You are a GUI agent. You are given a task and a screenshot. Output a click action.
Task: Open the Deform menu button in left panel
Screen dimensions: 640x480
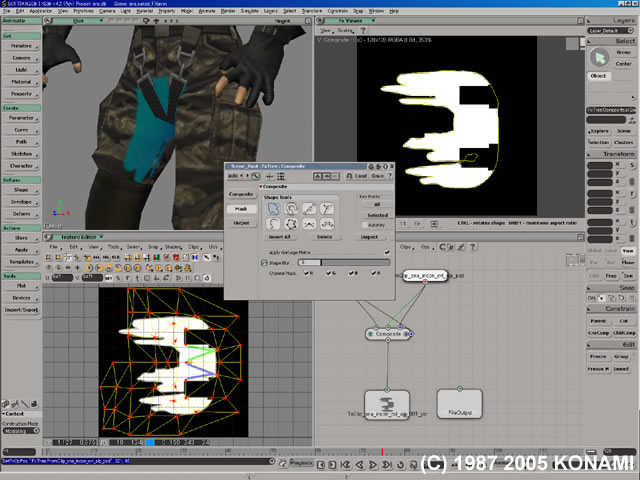pos(21,214)
